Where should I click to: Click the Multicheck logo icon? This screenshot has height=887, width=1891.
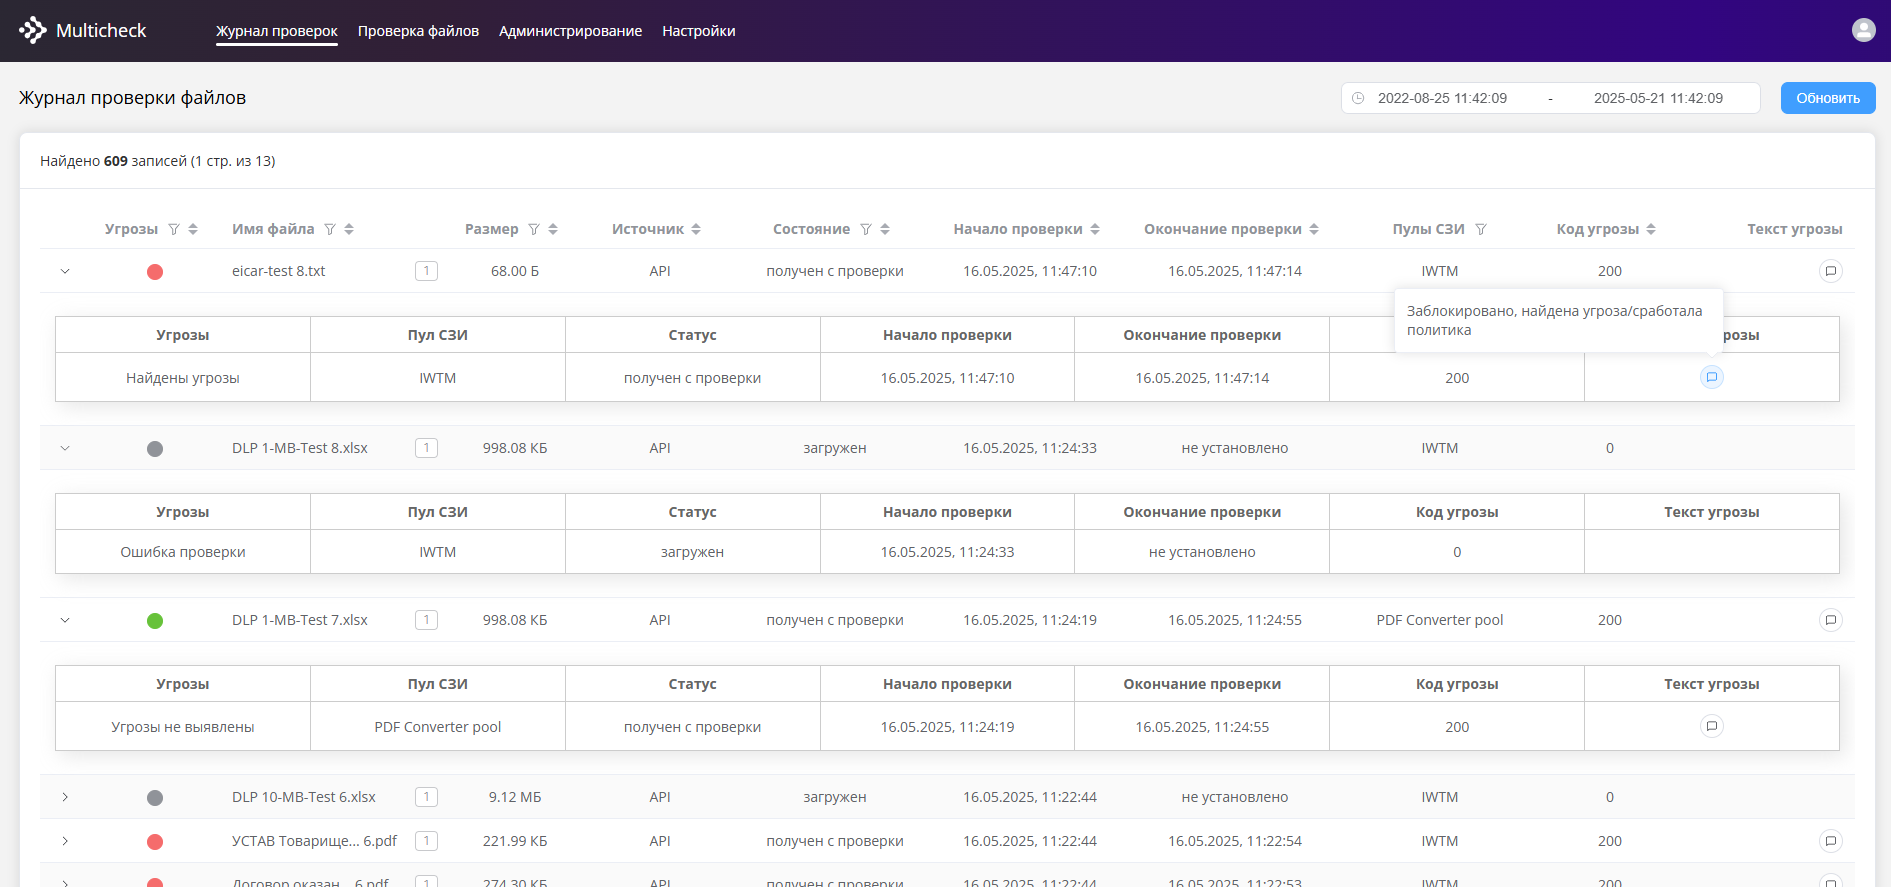point(33,30)
